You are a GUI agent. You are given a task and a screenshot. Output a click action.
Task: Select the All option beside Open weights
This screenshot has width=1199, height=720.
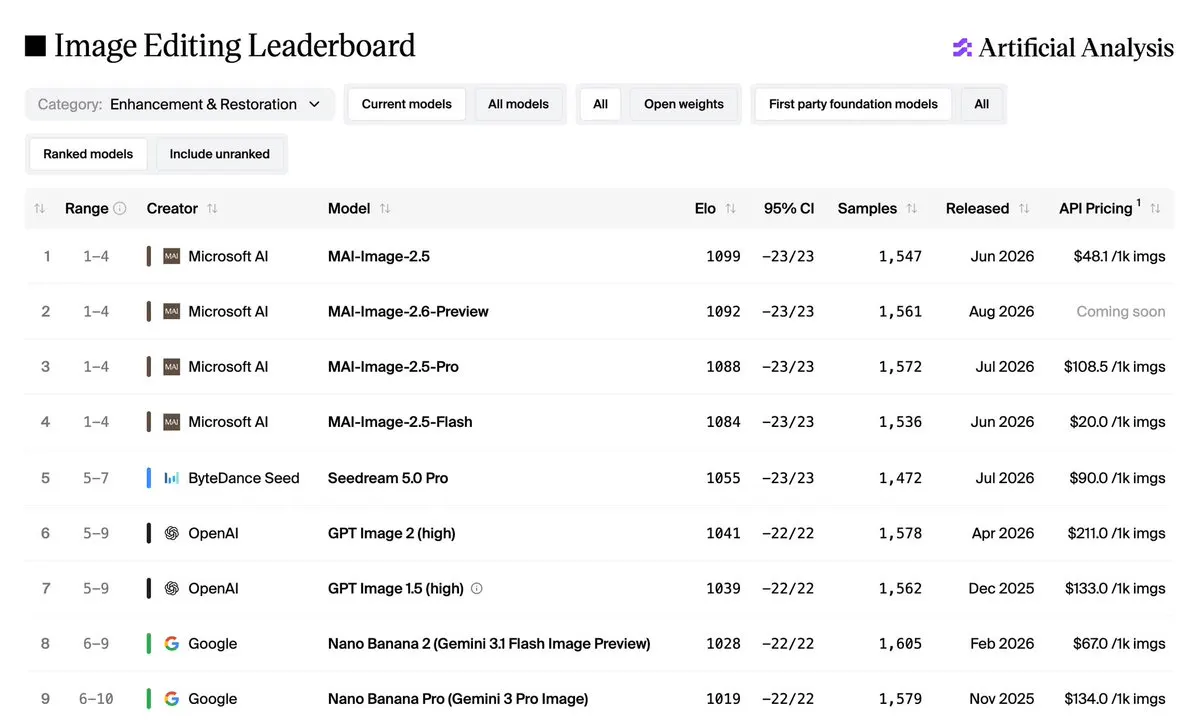(x=600, y=104)
